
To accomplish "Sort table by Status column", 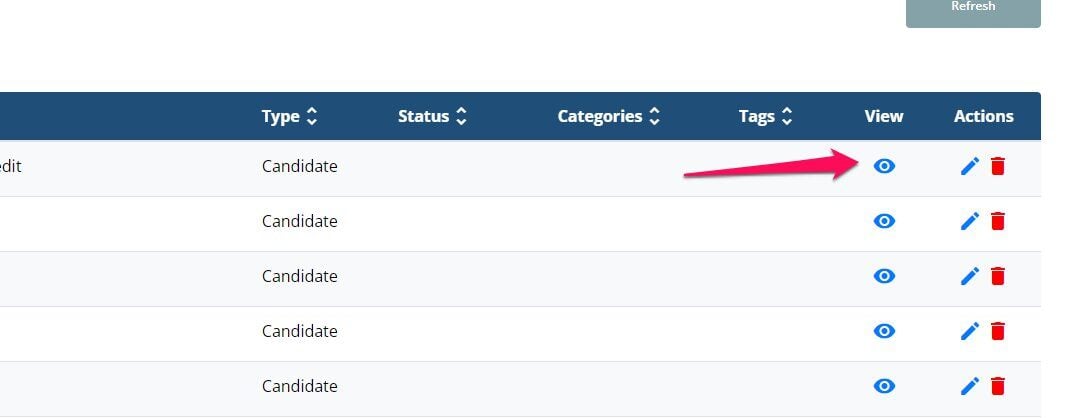I will 433,116.
